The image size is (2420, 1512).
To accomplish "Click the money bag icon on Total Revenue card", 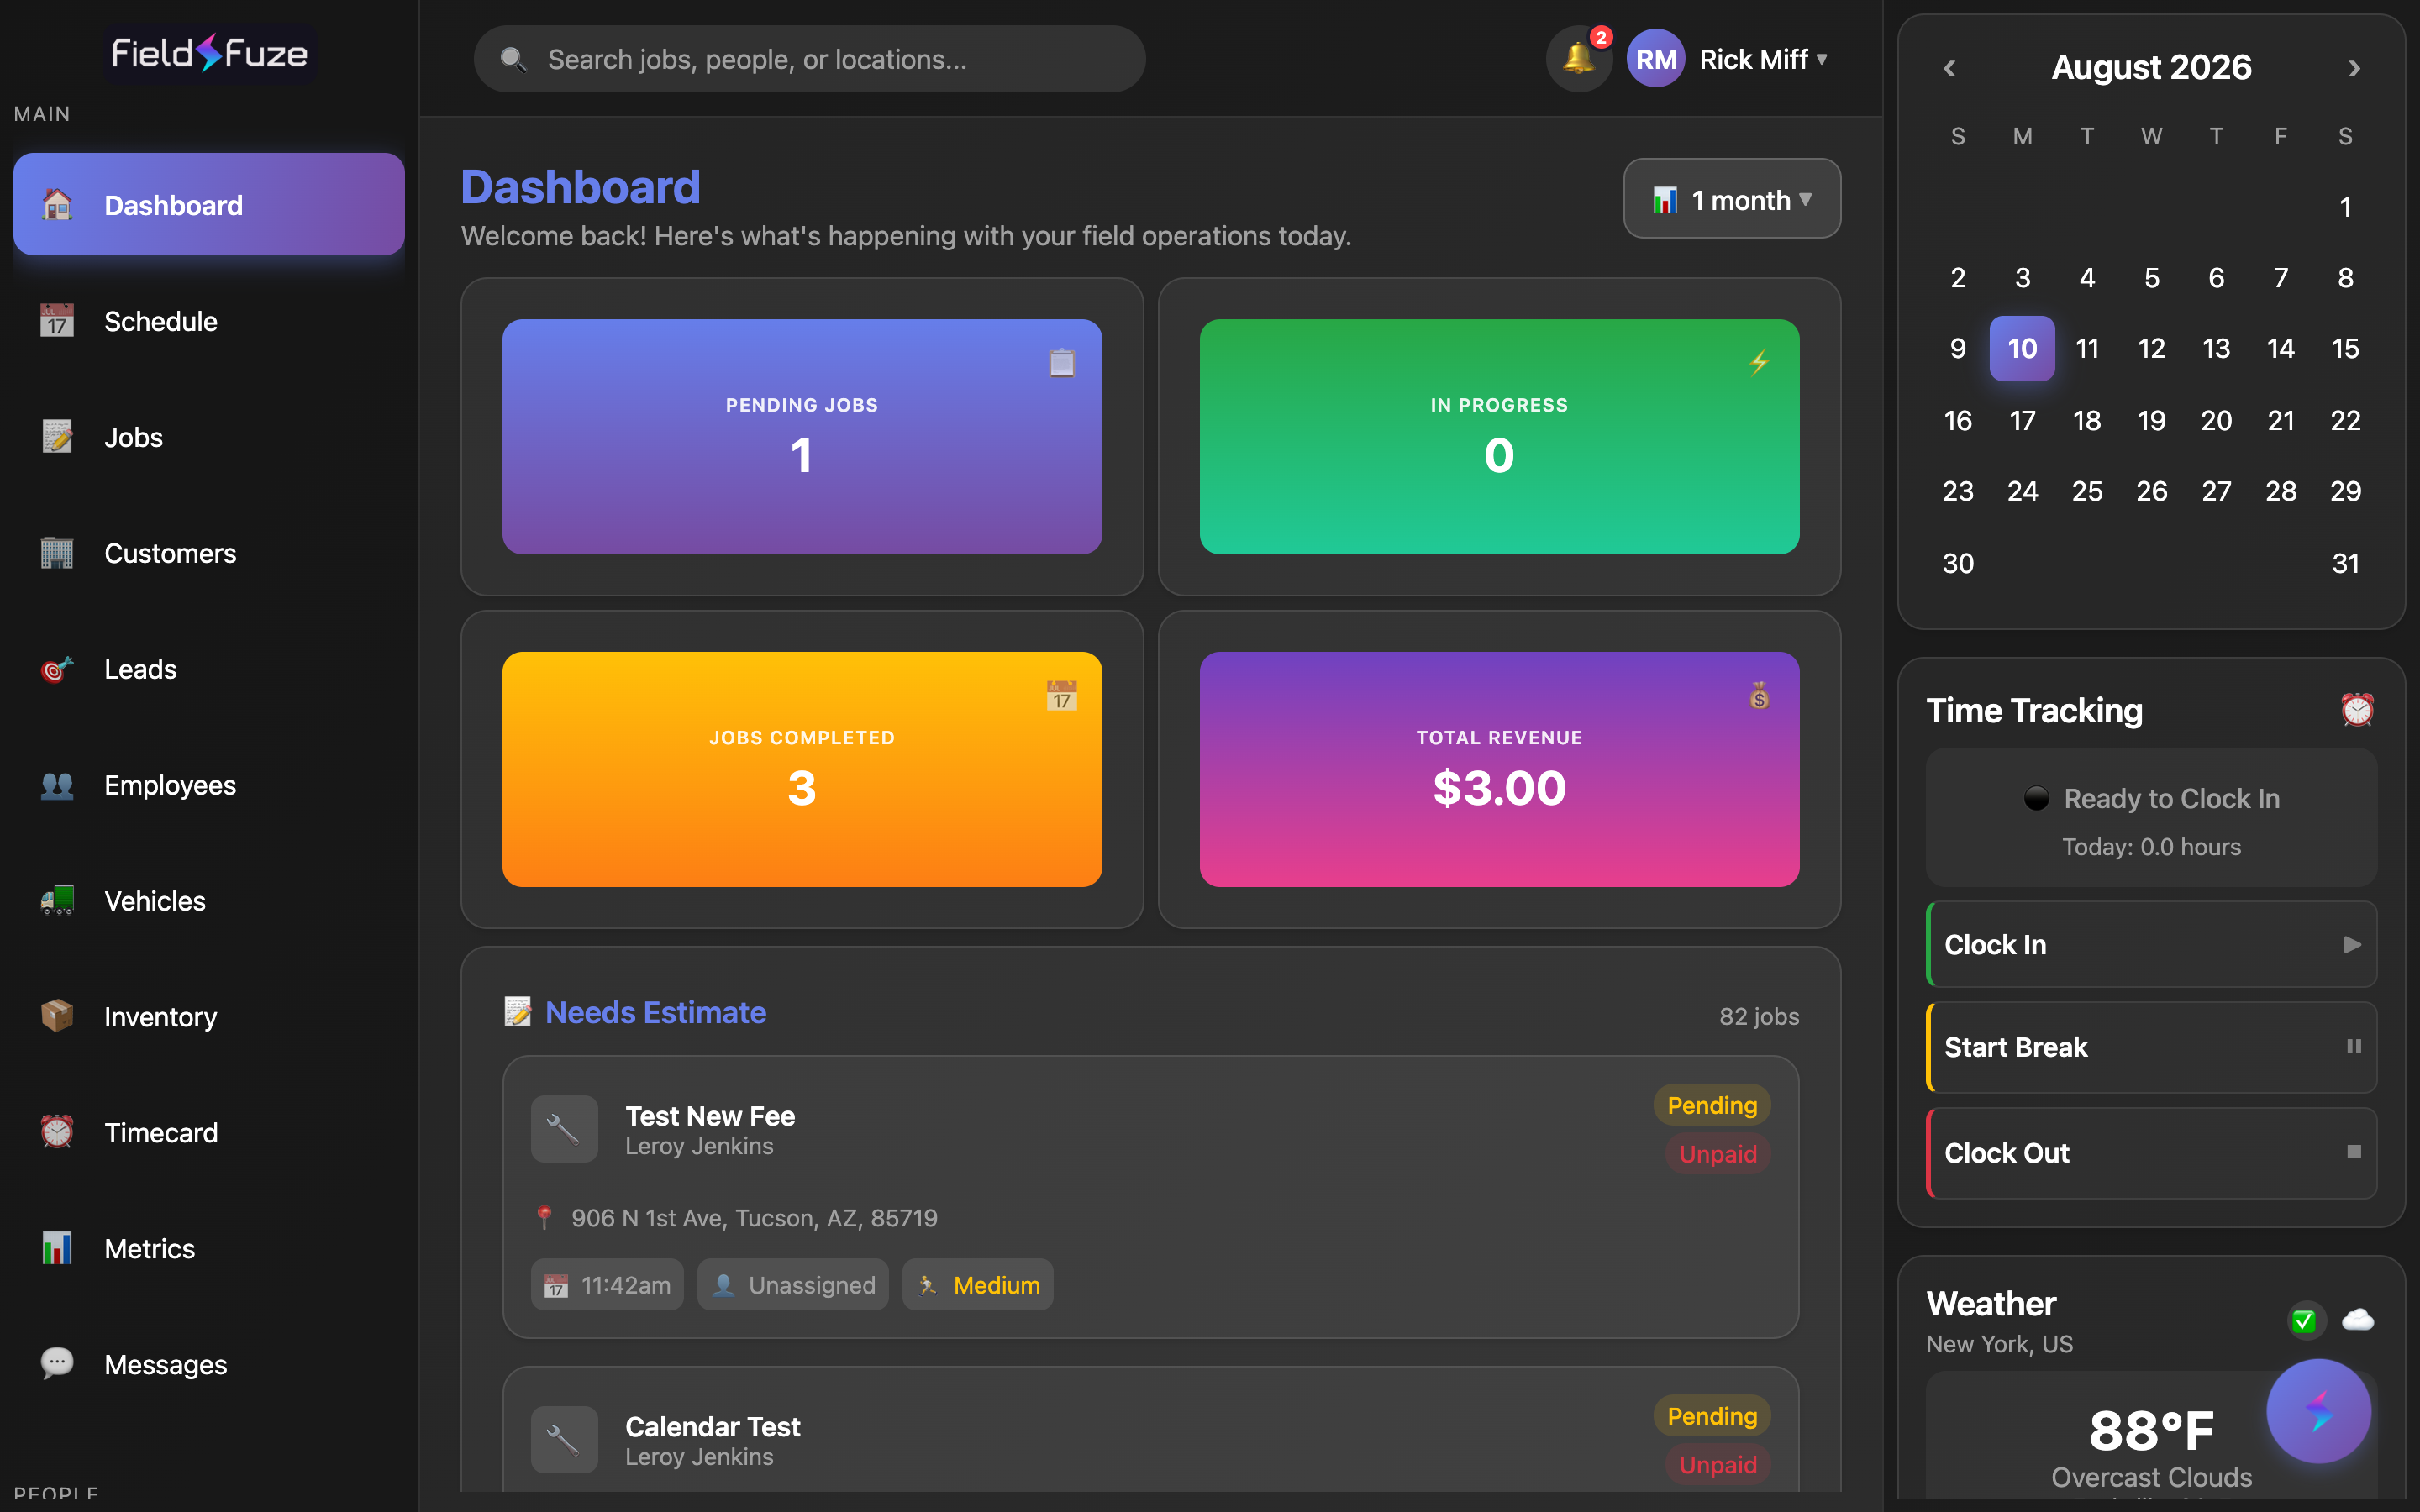I will [x=1760, y=695].
